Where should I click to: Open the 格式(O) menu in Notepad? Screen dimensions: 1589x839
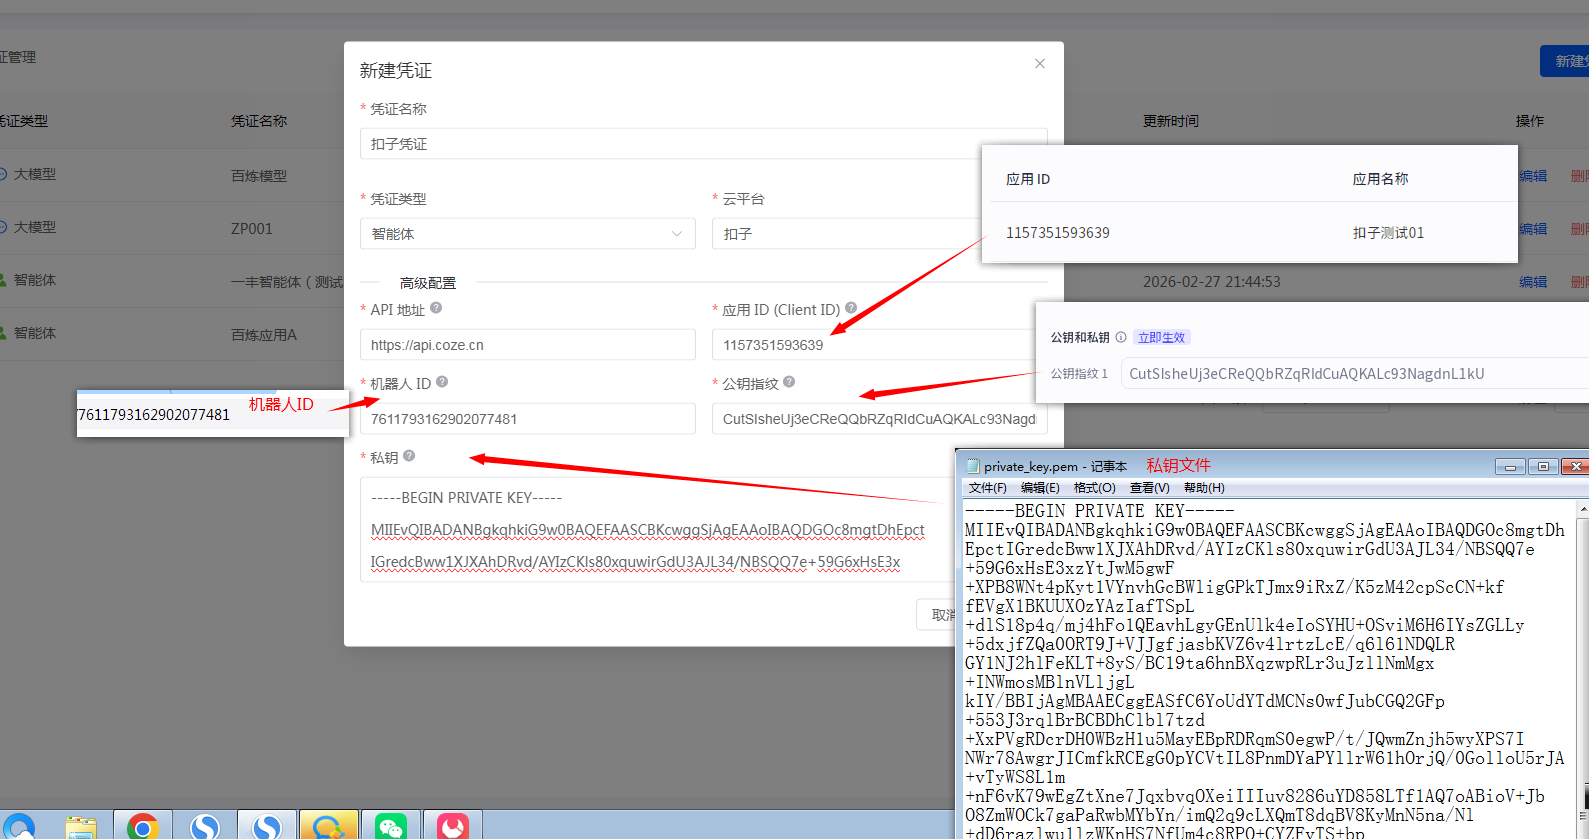point(1094,488)
